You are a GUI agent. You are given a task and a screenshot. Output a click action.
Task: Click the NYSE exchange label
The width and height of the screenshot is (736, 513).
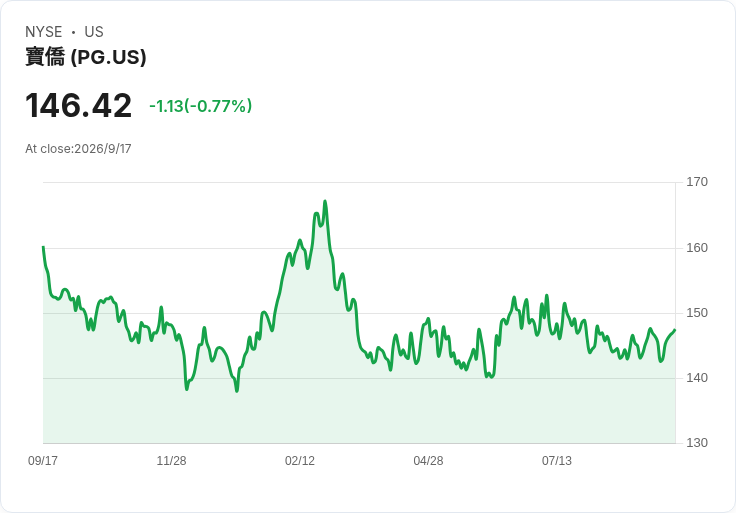pos(44,32)
